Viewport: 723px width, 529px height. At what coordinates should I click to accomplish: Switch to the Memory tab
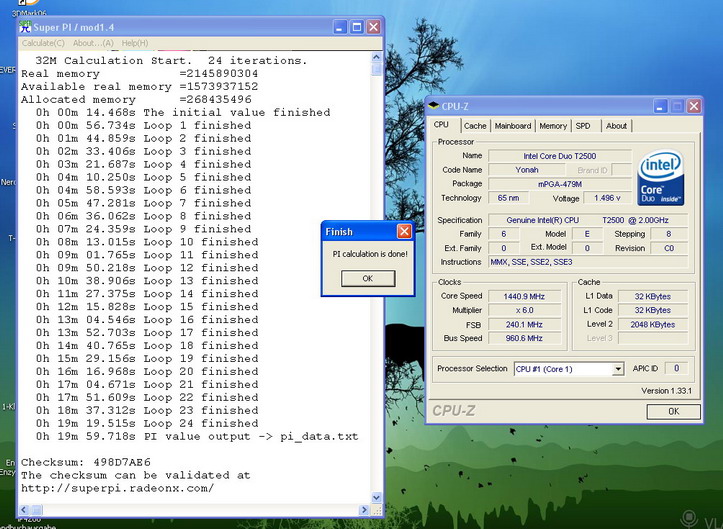tap(553, 125)
